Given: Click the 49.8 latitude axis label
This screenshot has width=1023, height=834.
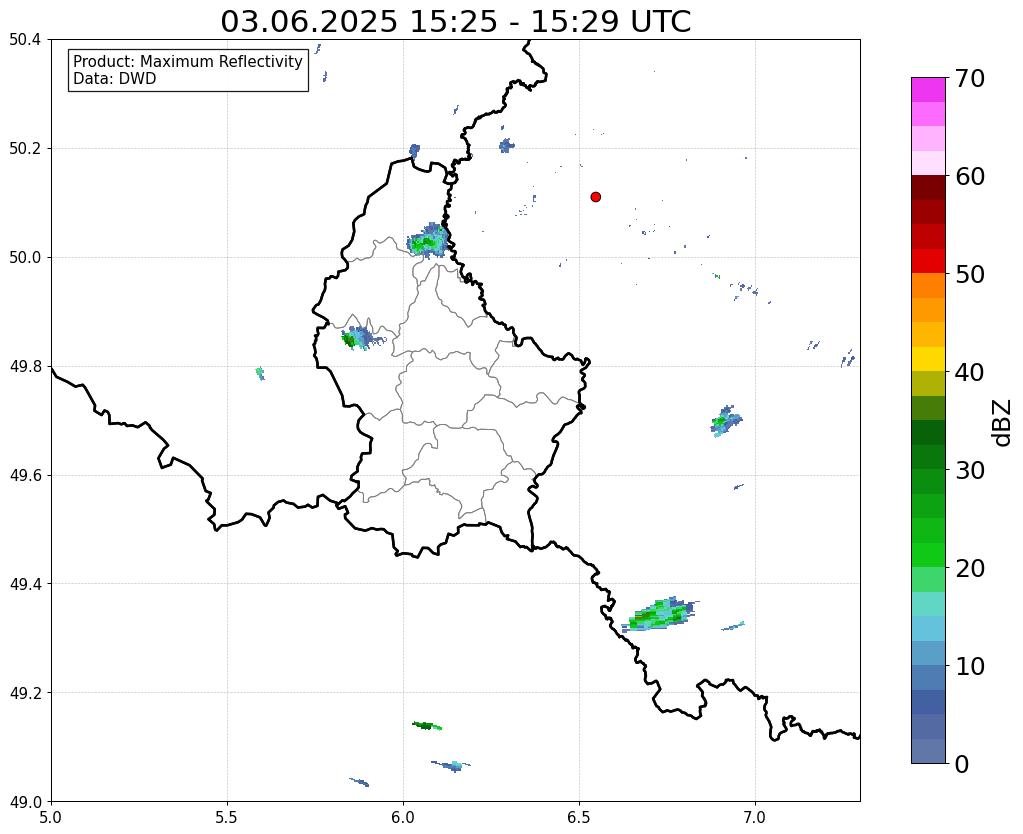Looking at the screenshot, I should point(25,366).
